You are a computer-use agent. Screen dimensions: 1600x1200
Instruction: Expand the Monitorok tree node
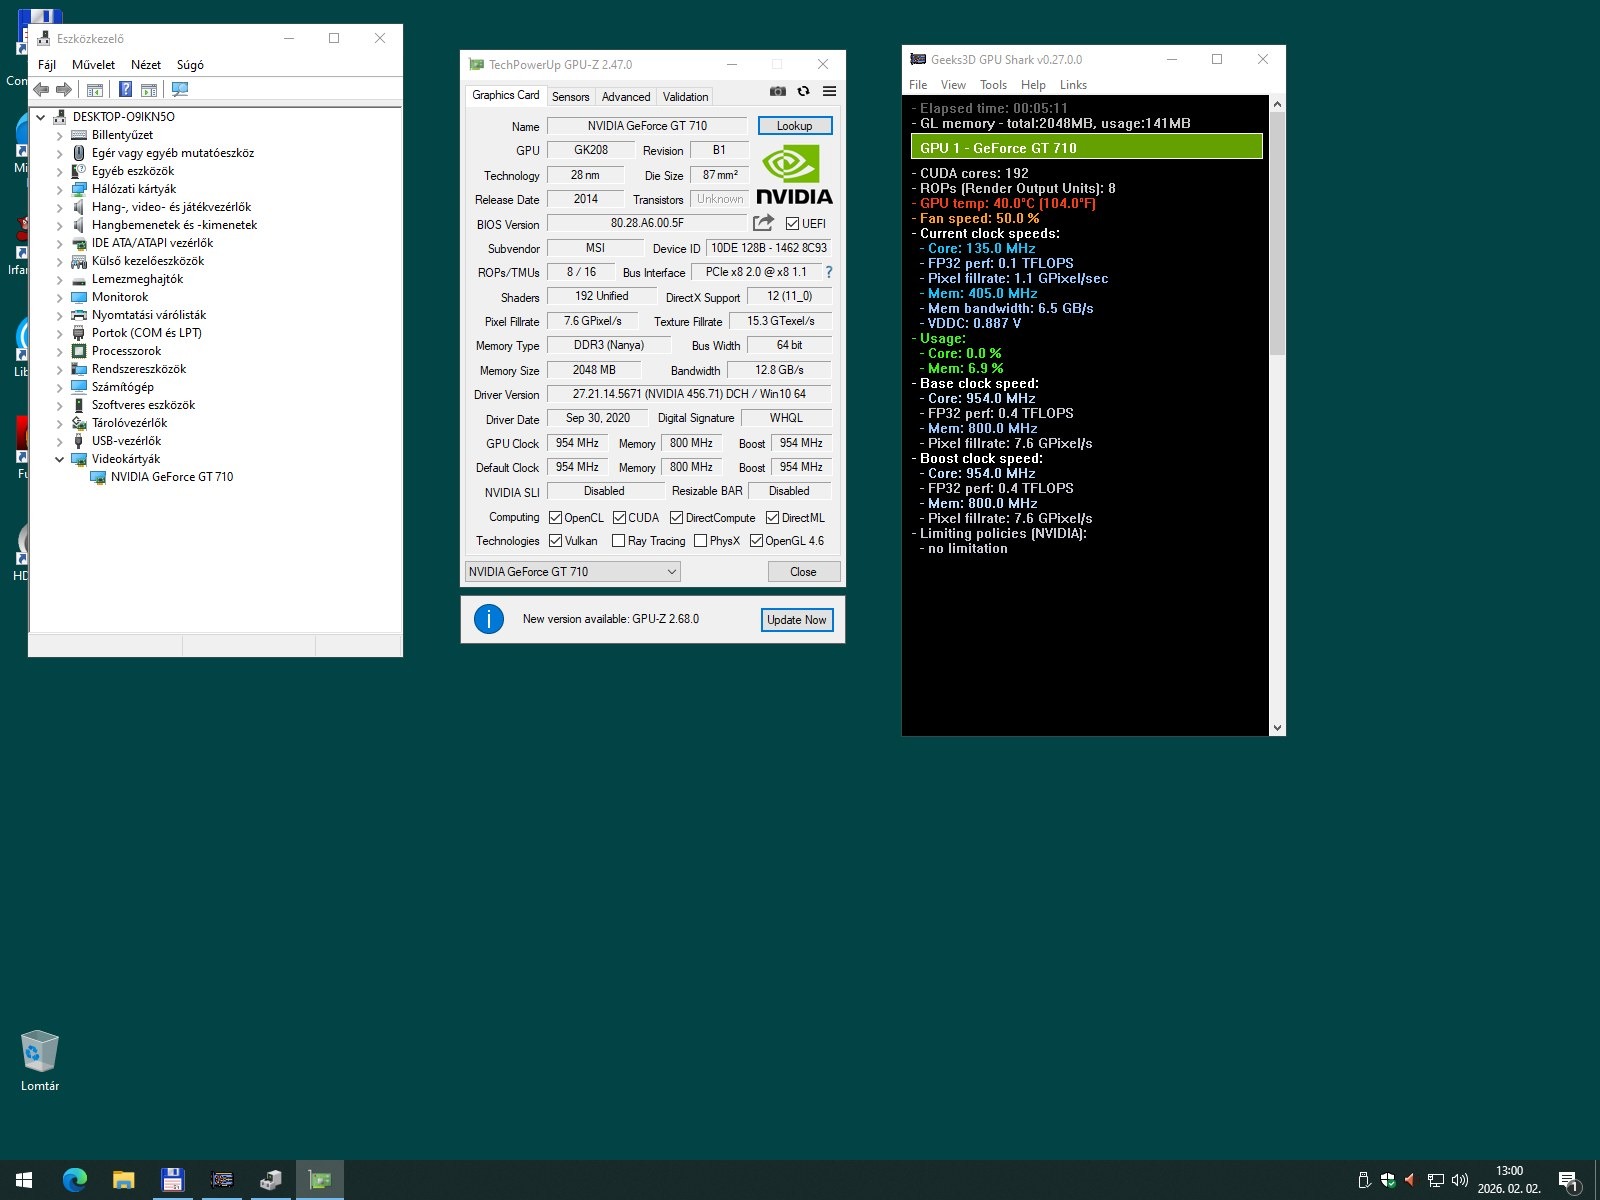click(x=59, y=297)
